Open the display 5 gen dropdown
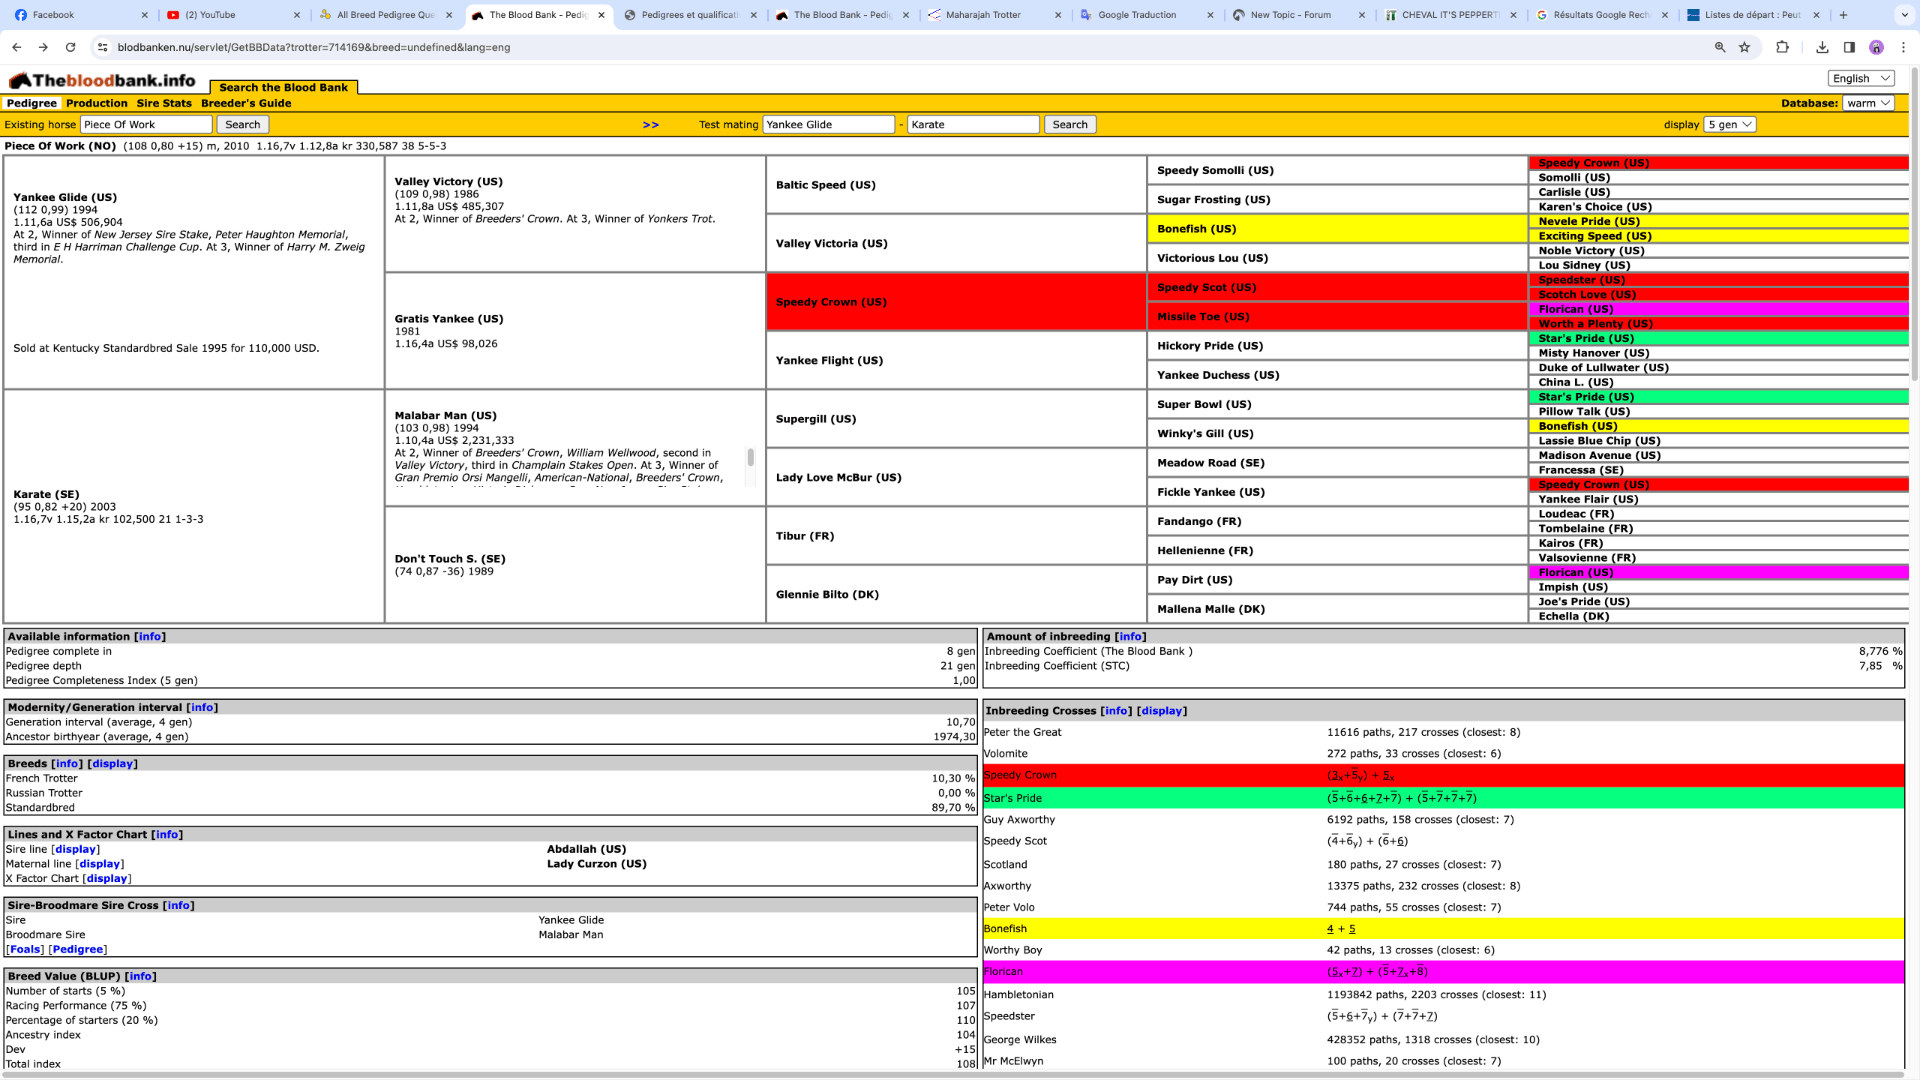 point(1730,125)
